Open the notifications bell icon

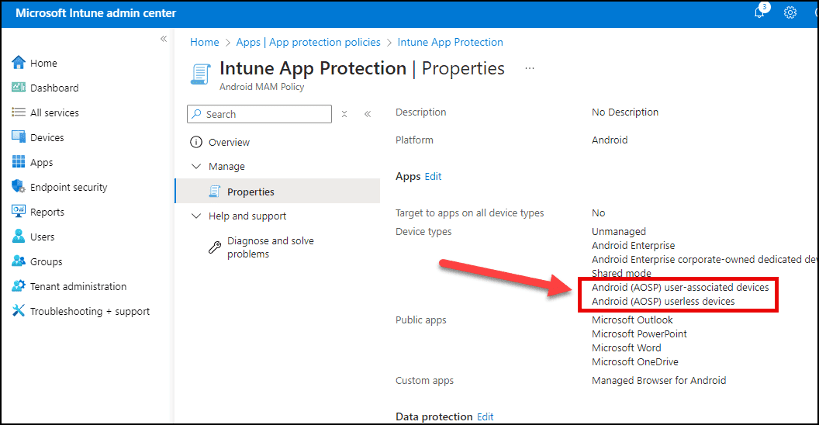[759, 13]
